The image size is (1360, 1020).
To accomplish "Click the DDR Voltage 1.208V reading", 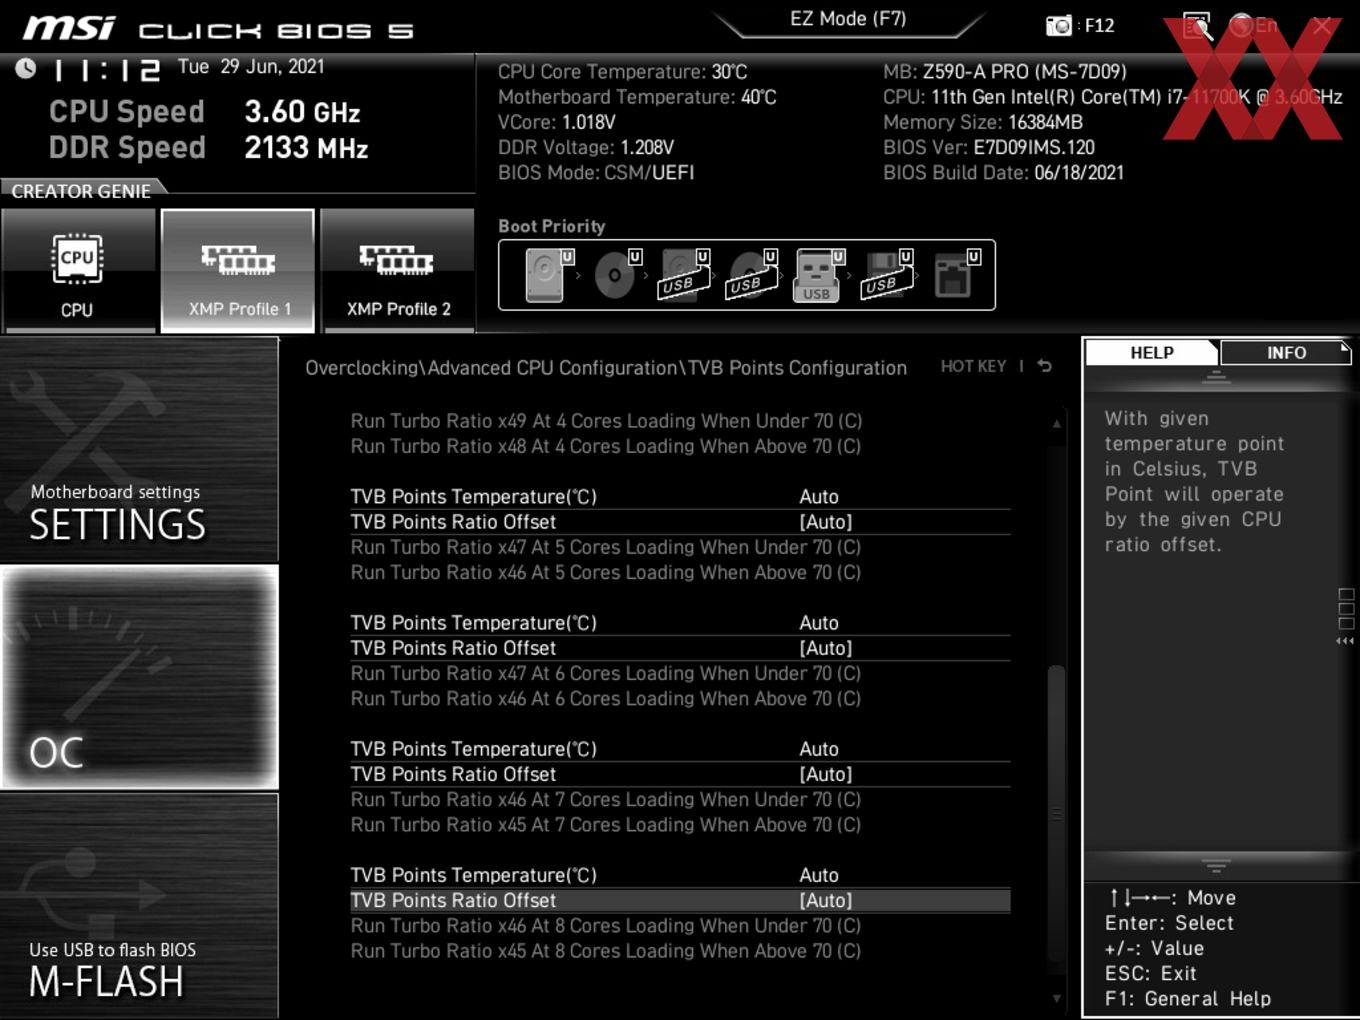I will [586, 147].
